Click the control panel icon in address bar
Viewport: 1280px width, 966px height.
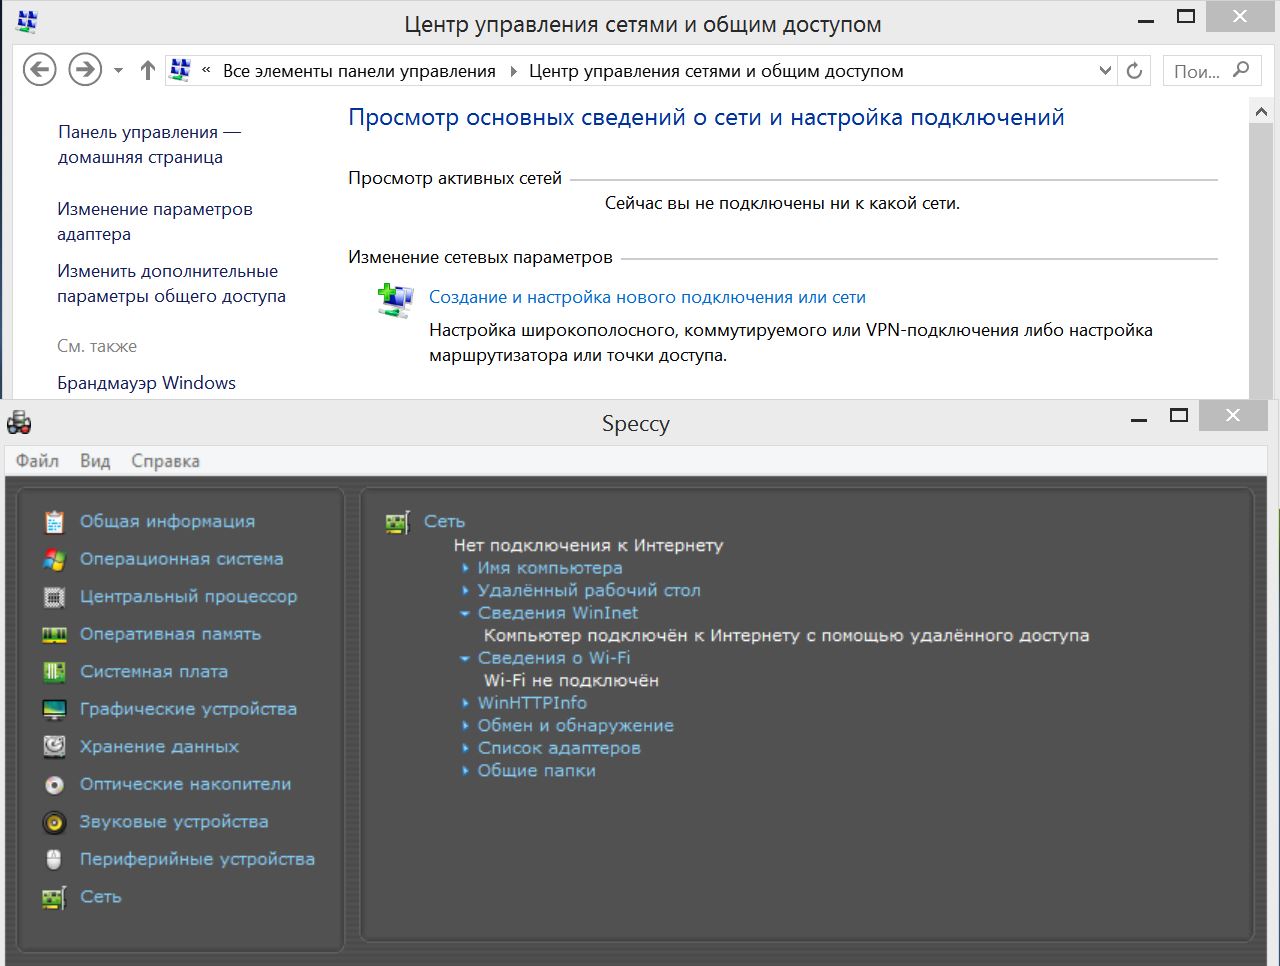point(180,70)
